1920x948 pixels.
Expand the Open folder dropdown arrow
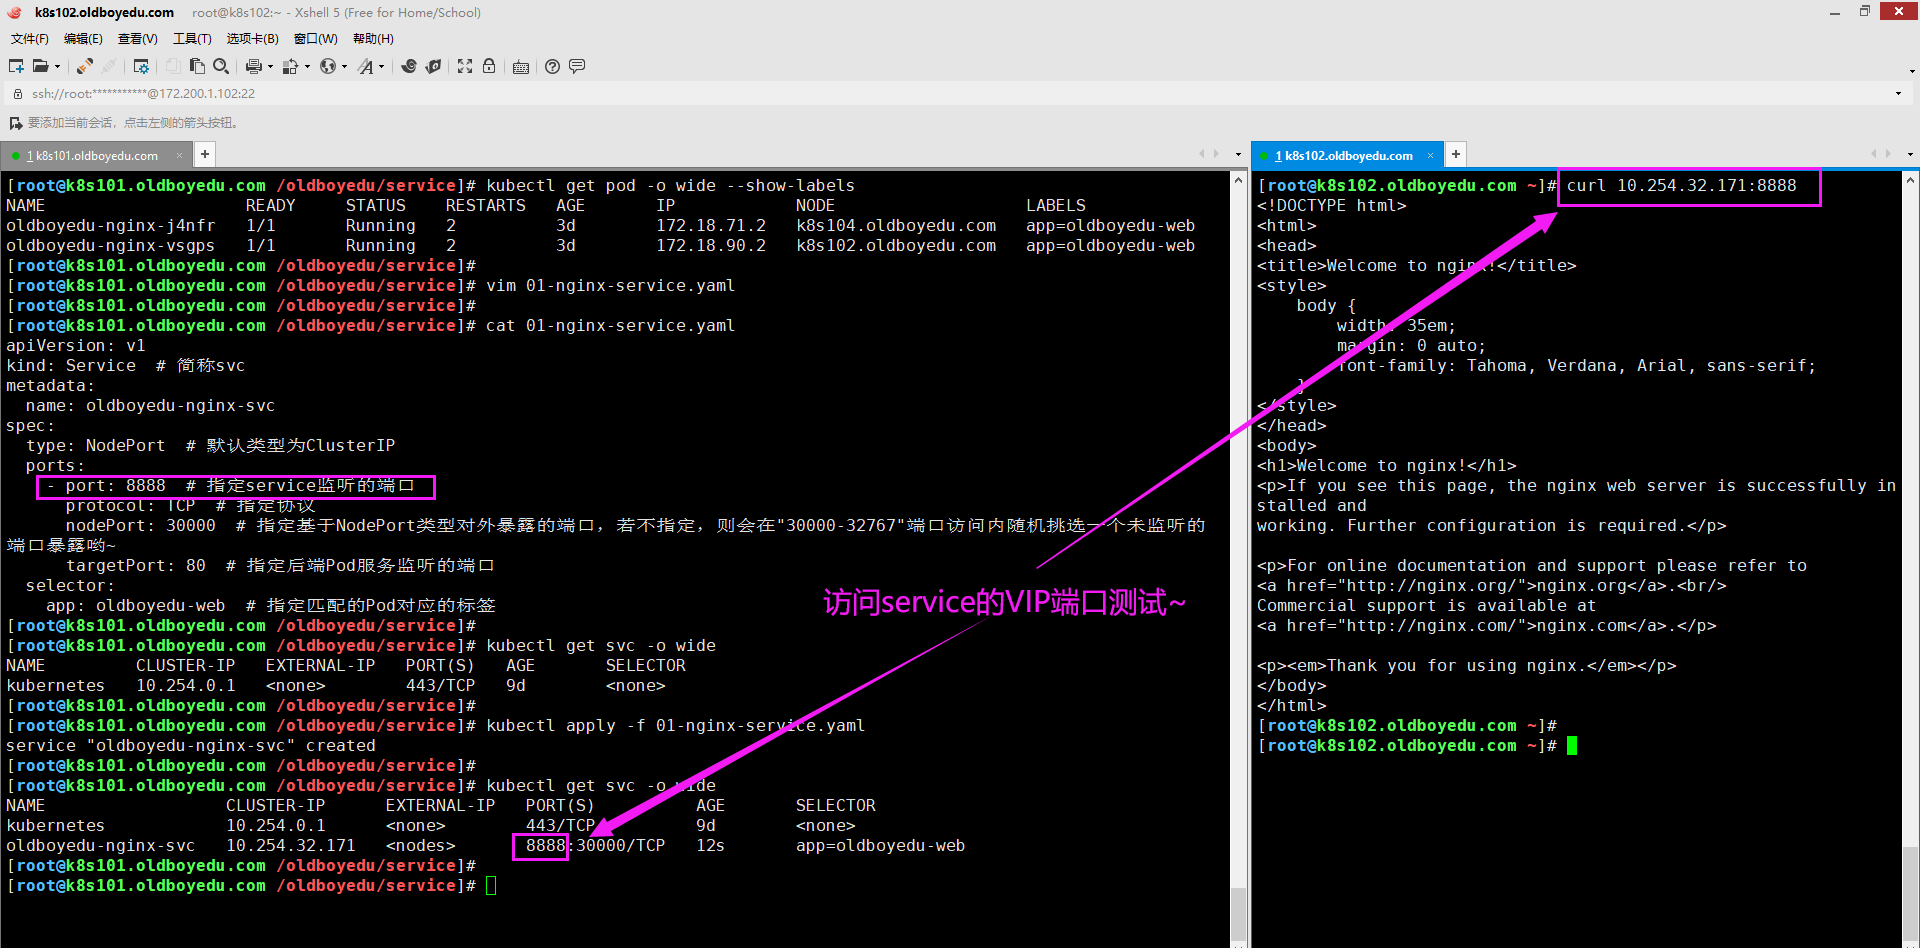pyautogui.click(x=57, y=67)
